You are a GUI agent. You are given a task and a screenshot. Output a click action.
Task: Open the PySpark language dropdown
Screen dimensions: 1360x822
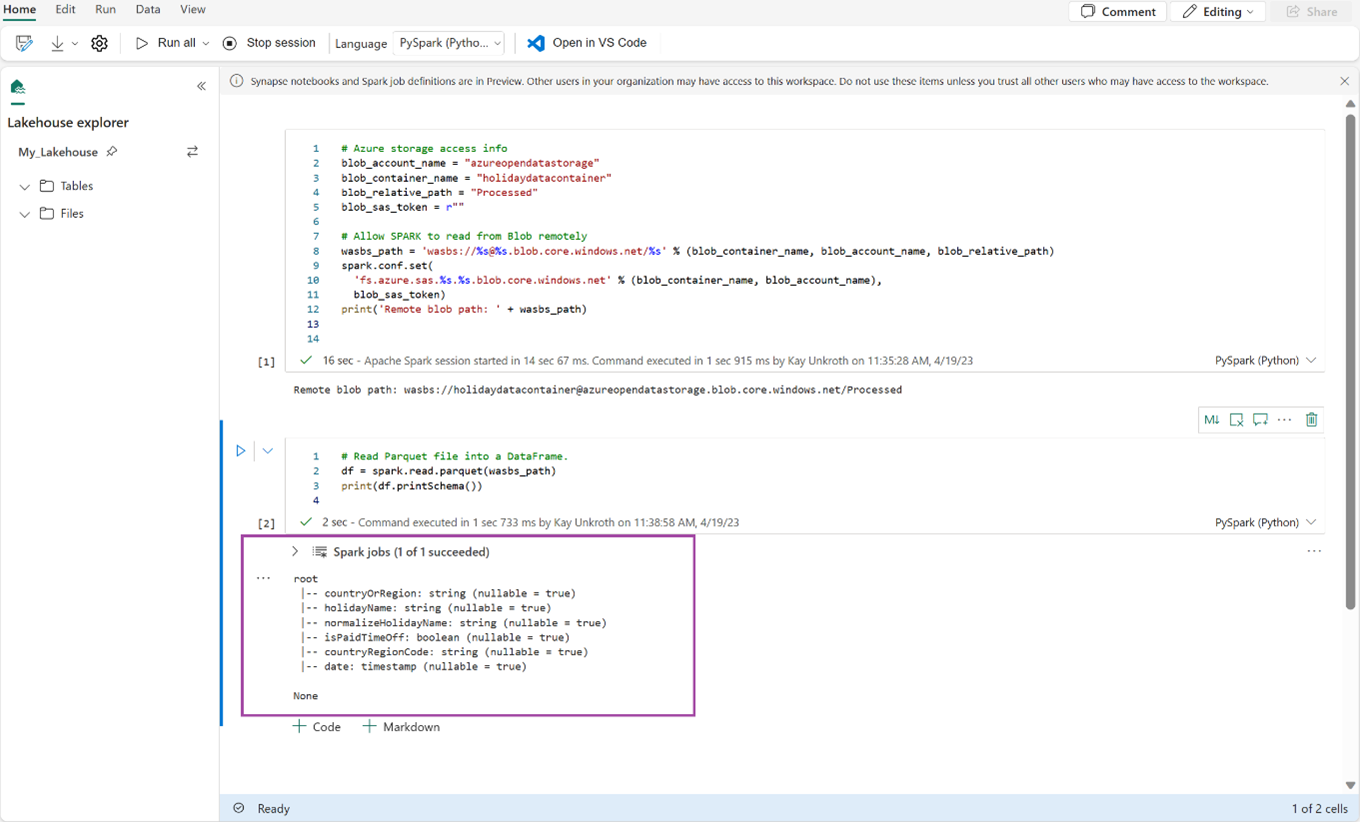(448, 43)
